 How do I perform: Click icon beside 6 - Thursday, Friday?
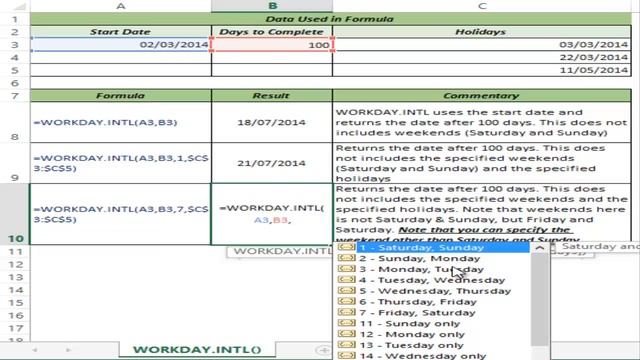tap(347, 301)
